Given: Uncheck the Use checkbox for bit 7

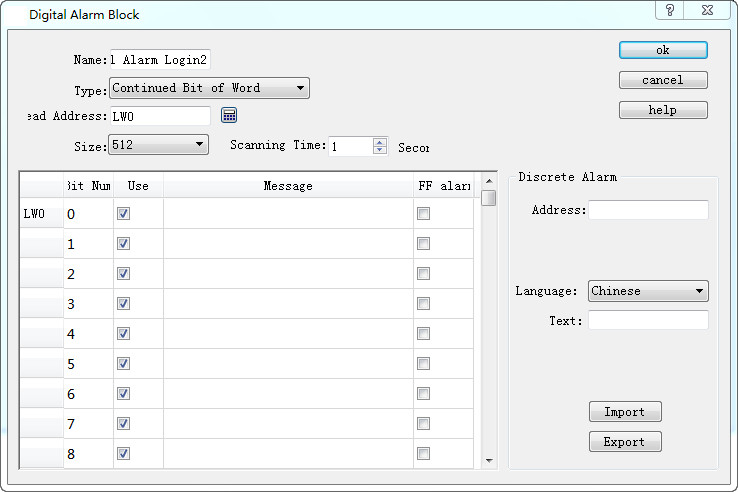Looking at the screenshot, I should pos(123,424).
